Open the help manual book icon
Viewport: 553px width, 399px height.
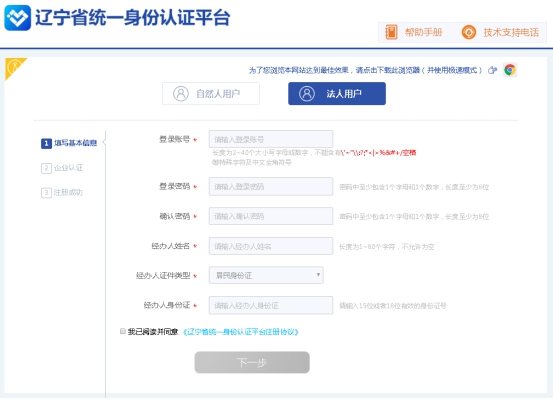point(391,32)
